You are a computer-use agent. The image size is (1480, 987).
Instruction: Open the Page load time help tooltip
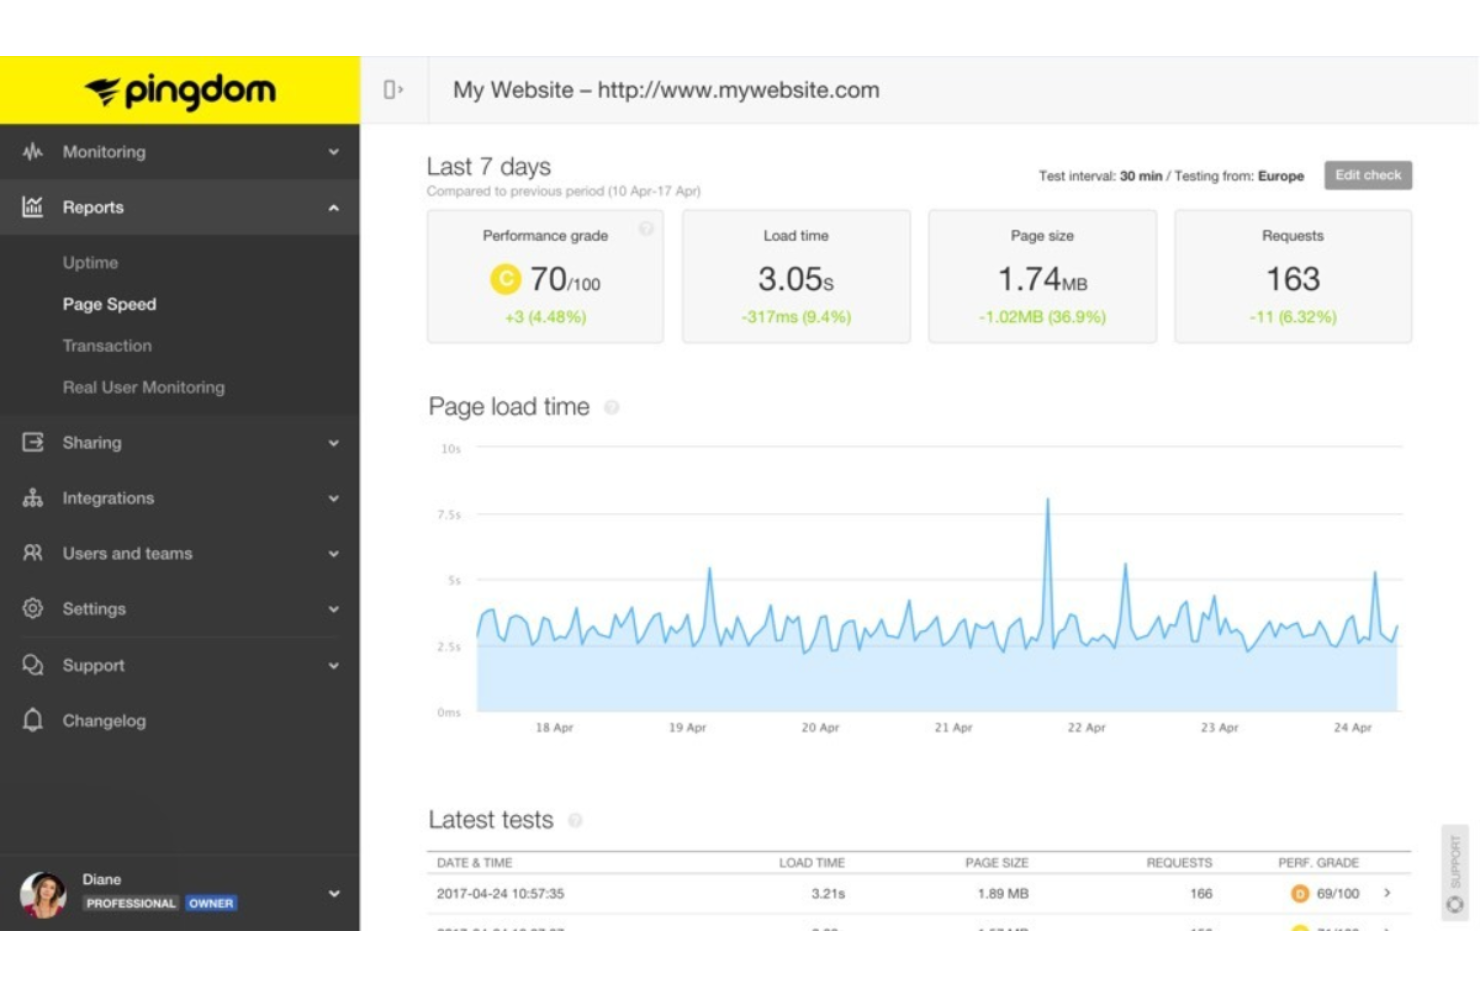[611, 407]
